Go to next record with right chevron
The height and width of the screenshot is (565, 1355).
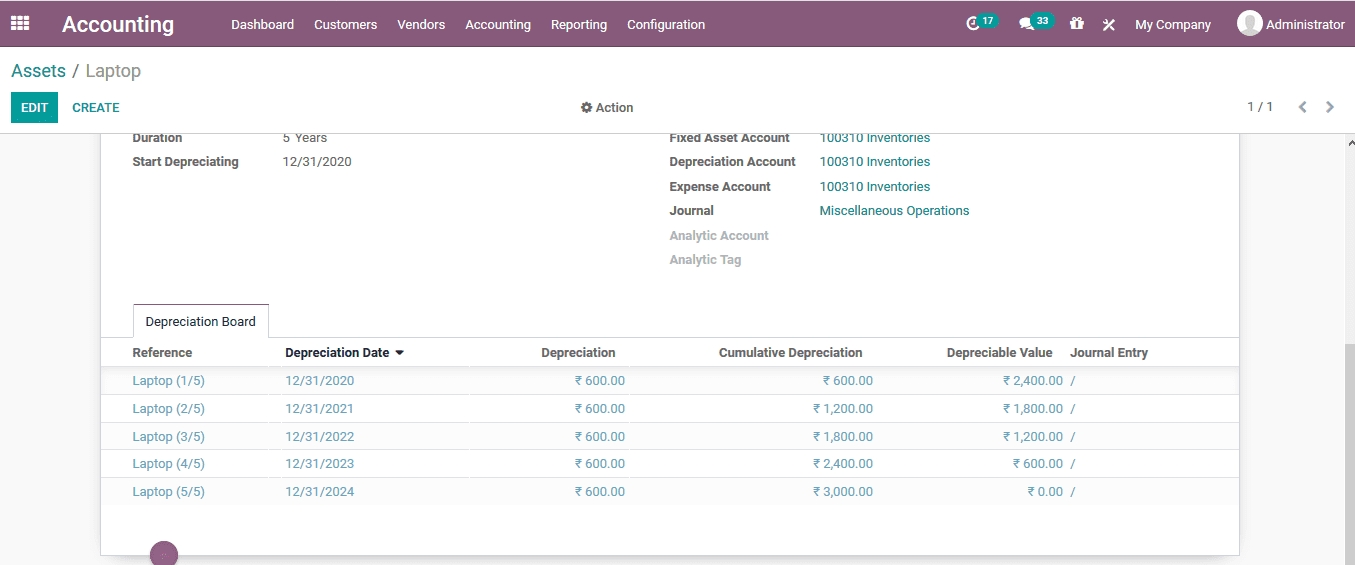(x=1329, y=107)
